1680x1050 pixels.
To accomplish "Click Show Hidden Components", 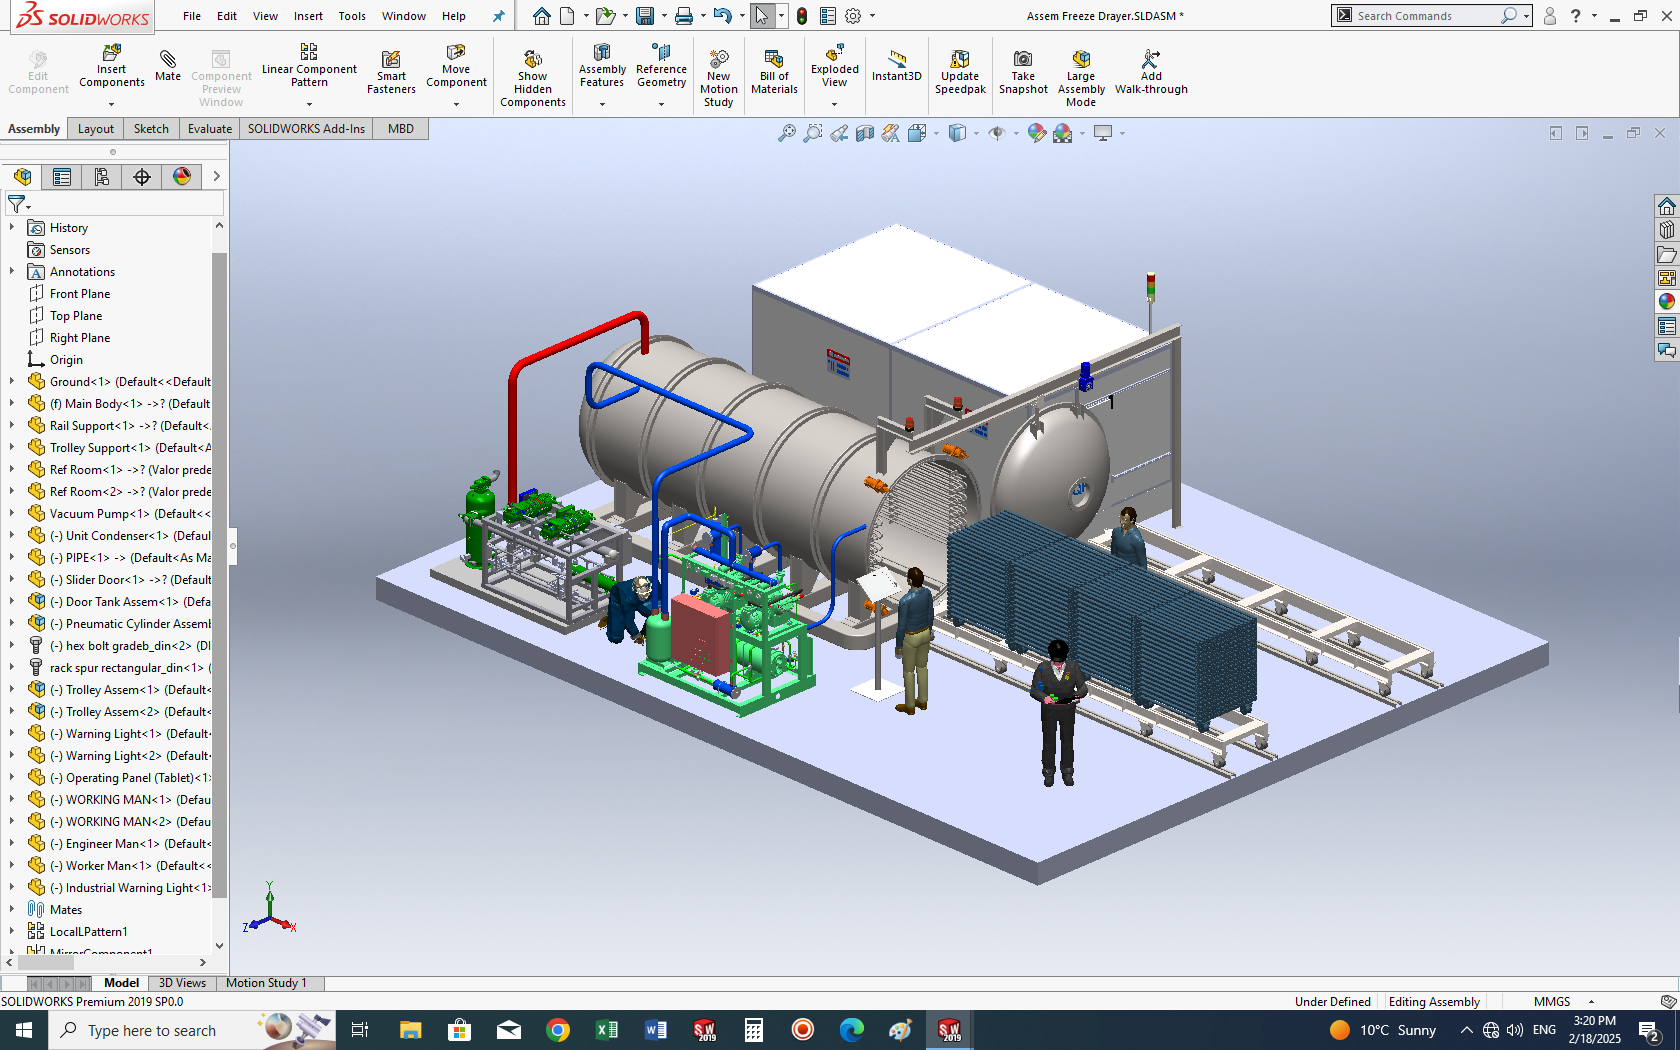I will [x=533, y=78].
